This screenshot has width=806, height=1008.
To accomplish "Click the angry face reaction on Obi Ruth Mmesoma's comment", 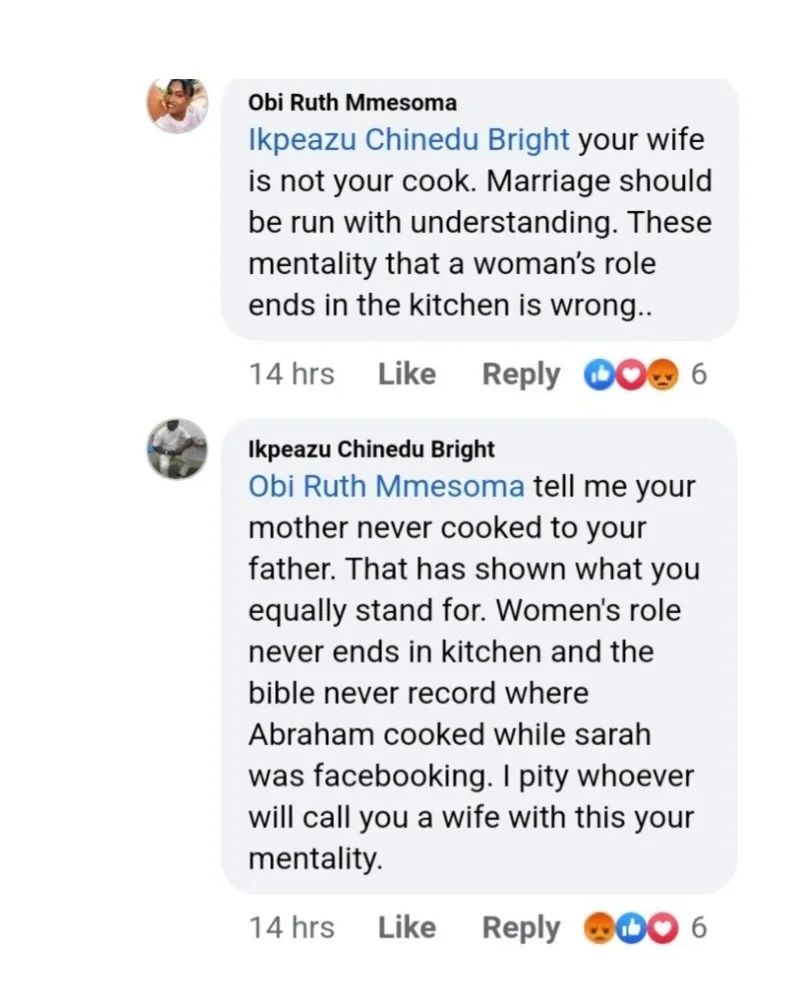I will pyautogui.click(x=662, y=375).
